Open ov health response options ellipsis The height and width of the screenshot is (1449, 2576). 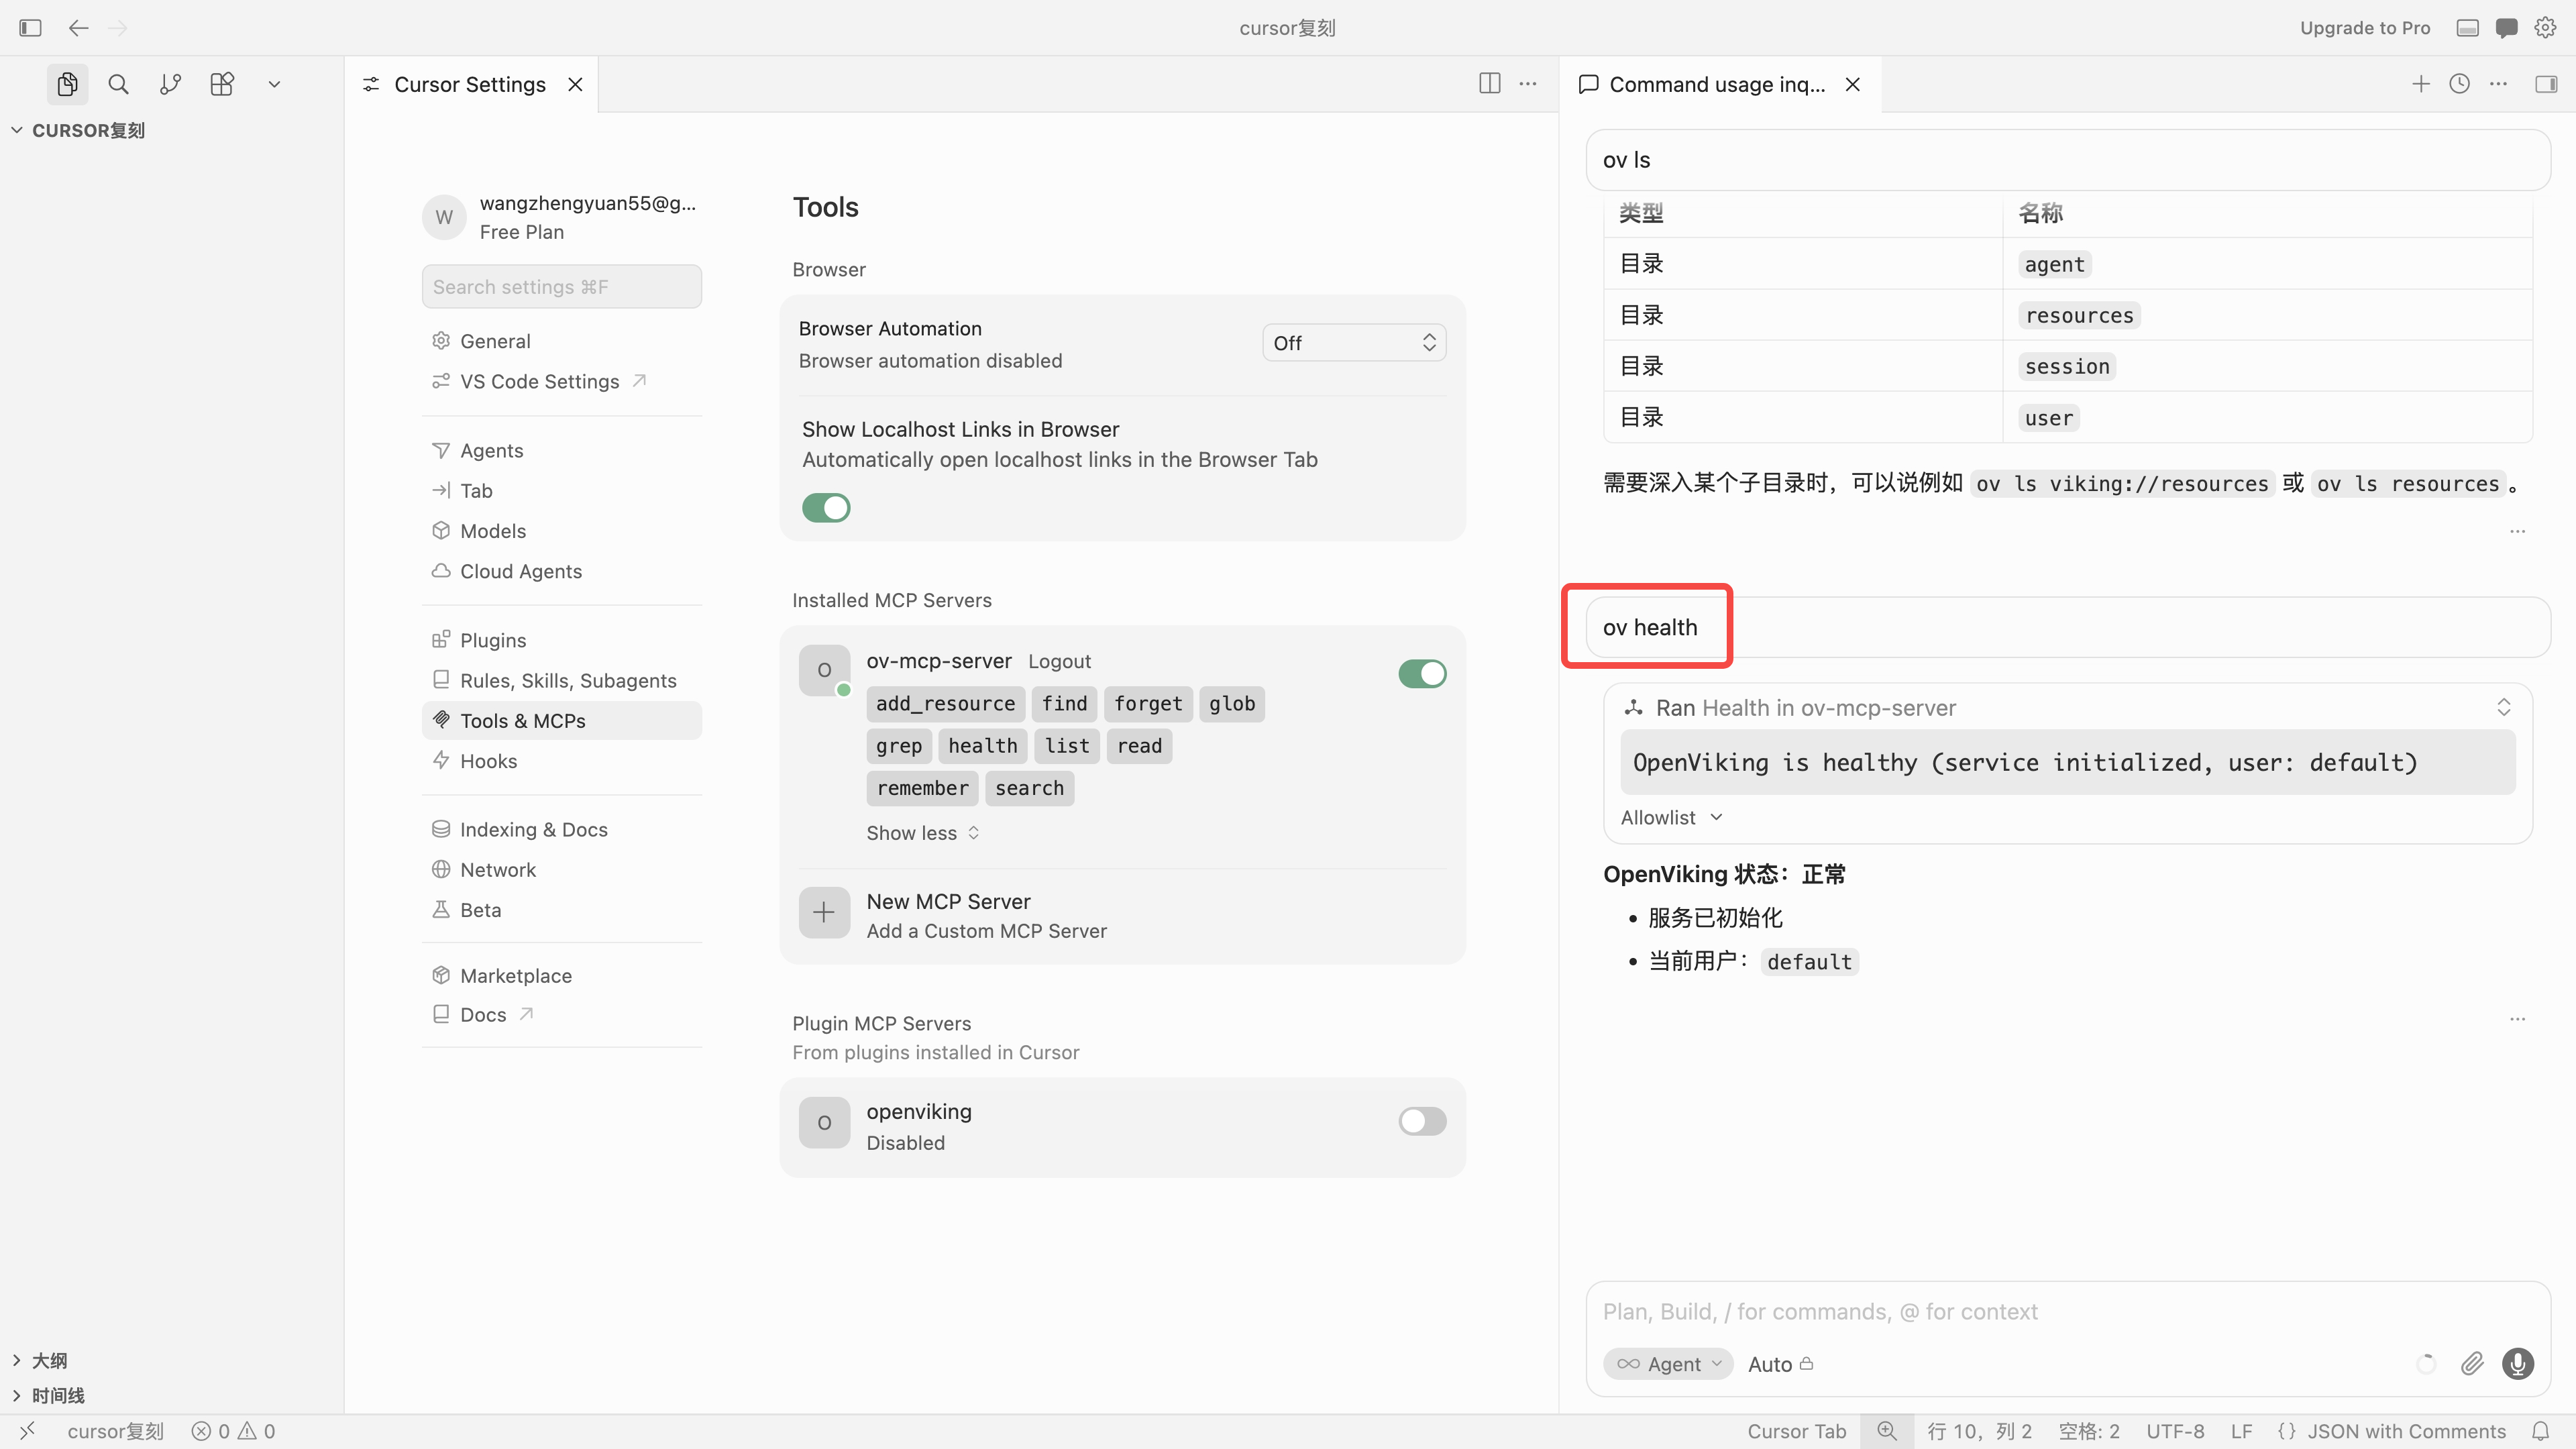tap(2517, 1019)
